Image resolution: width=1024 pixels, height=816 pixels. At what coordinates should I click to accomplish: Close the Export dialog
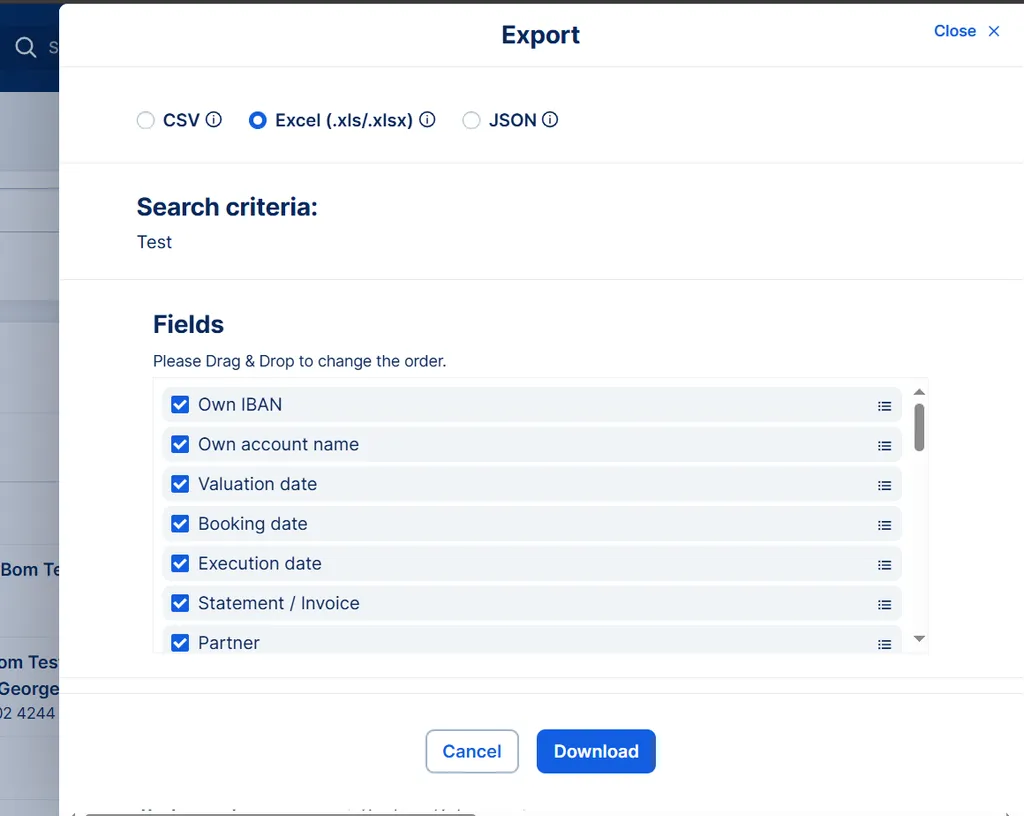(967, 31)
